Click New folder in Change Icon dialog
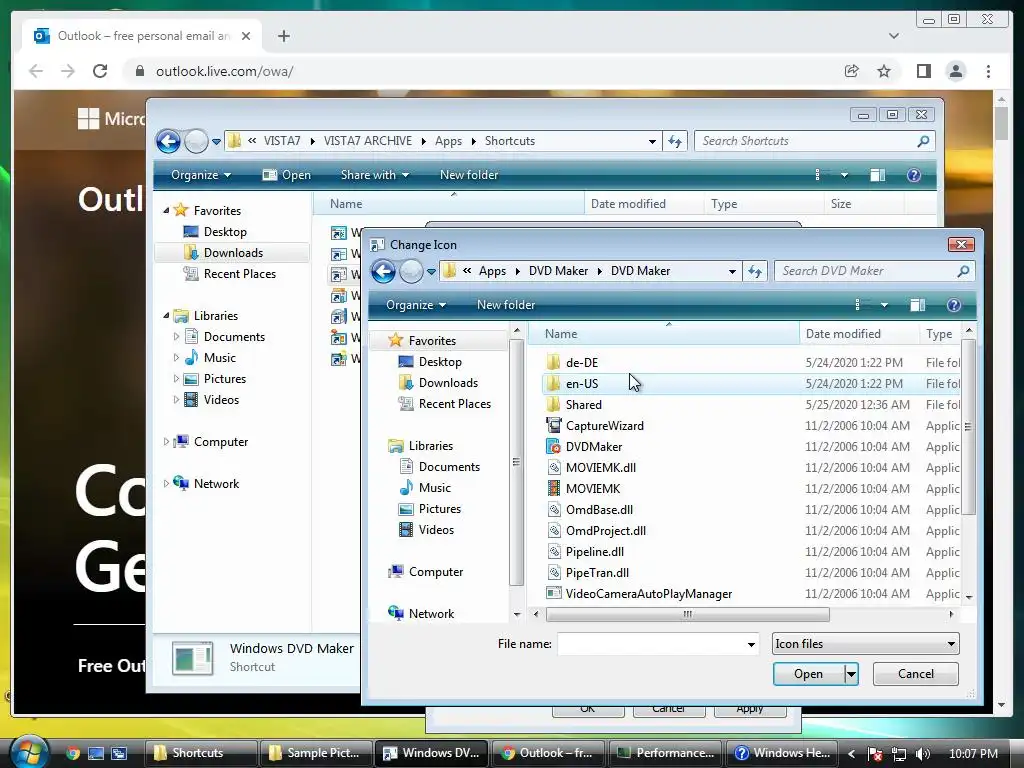 coord(505,305)
